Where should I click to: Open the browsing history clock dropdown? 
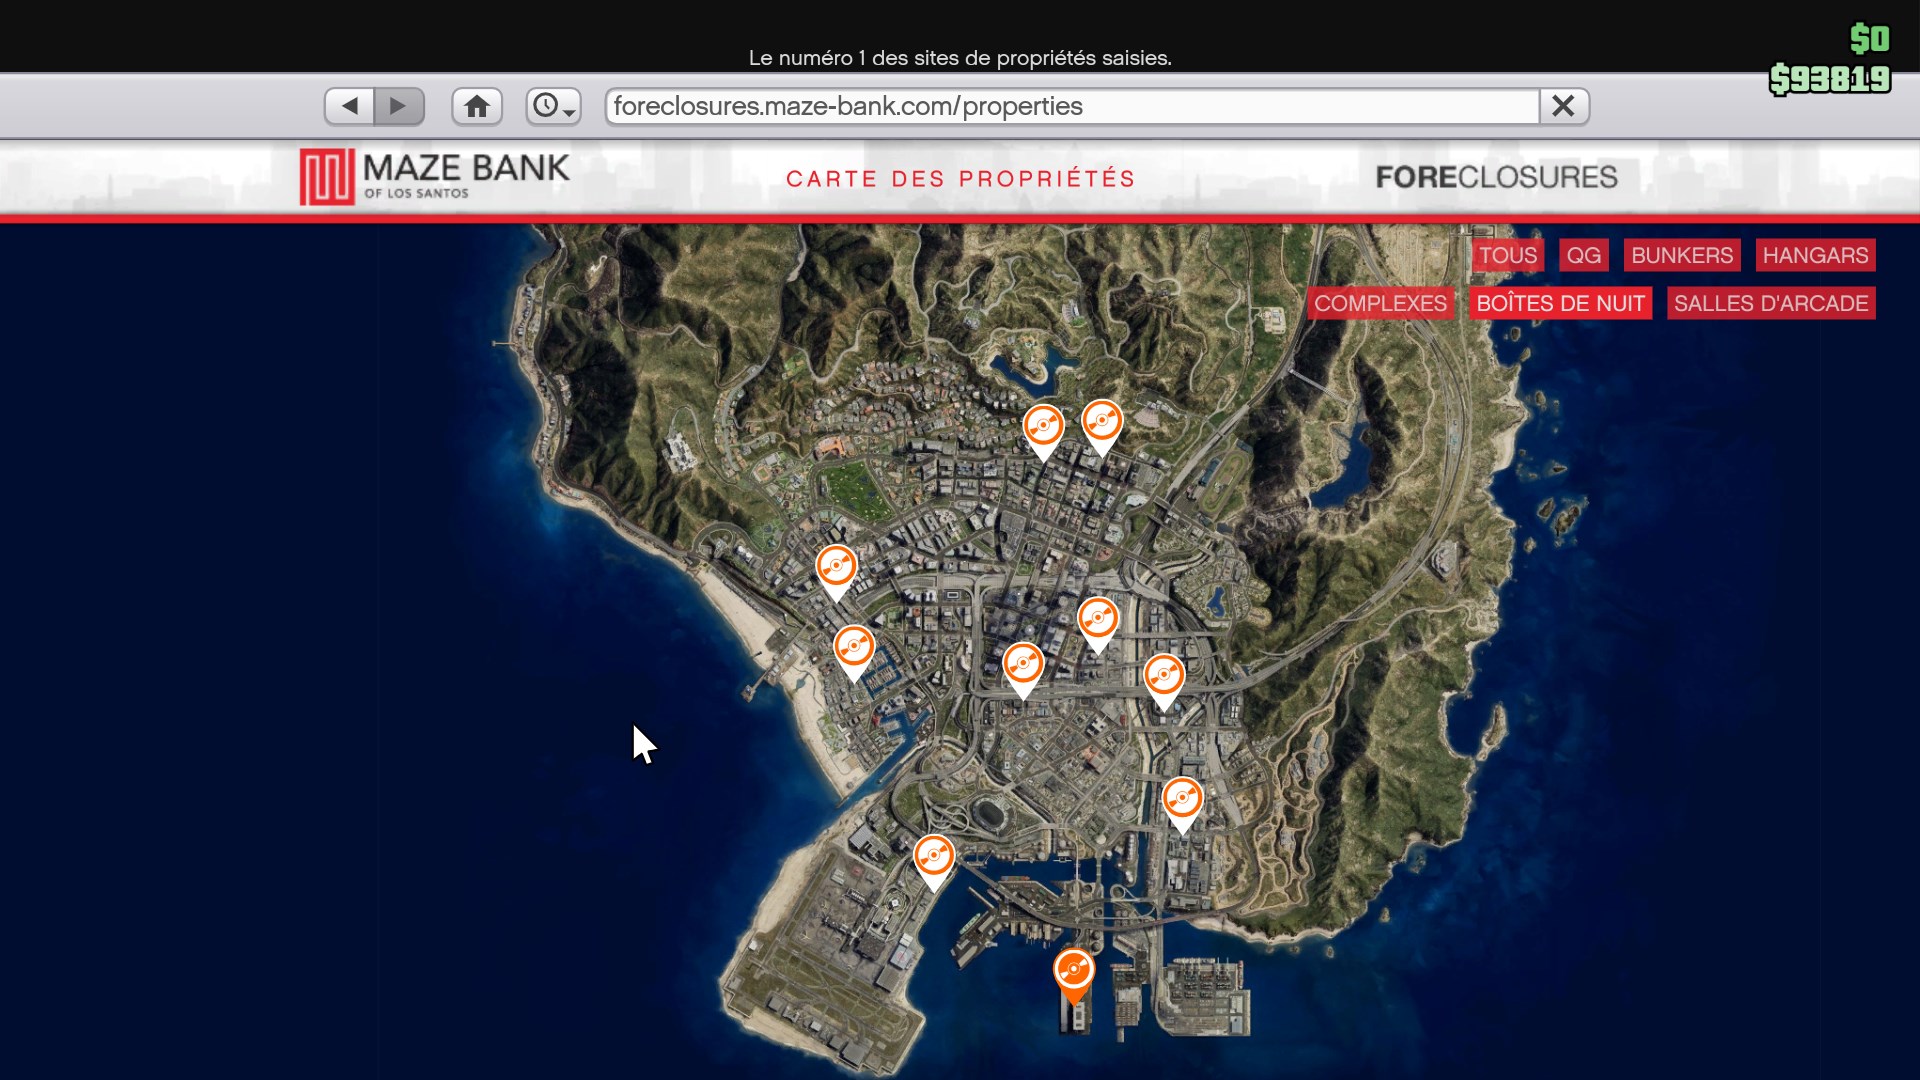(x=553, y=106)
